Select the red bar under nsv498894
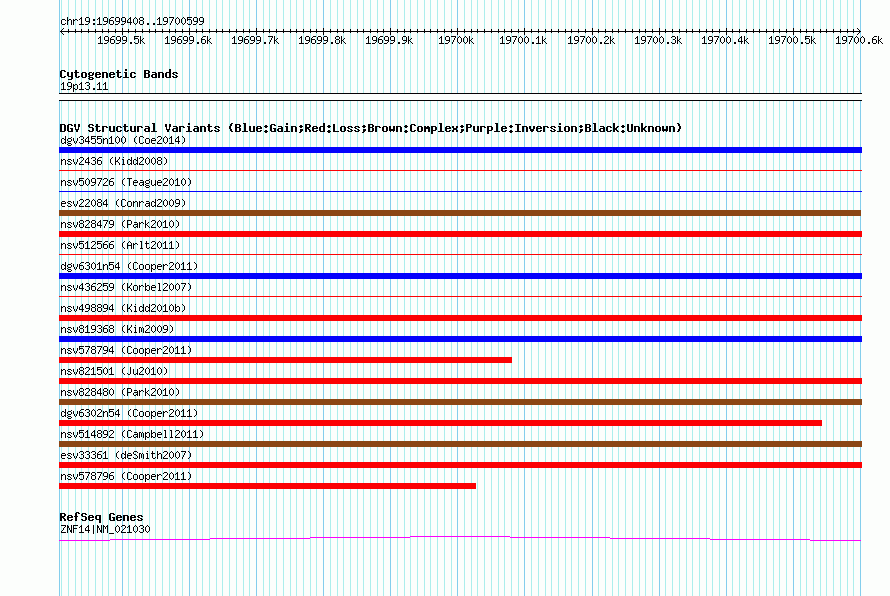 460,318
